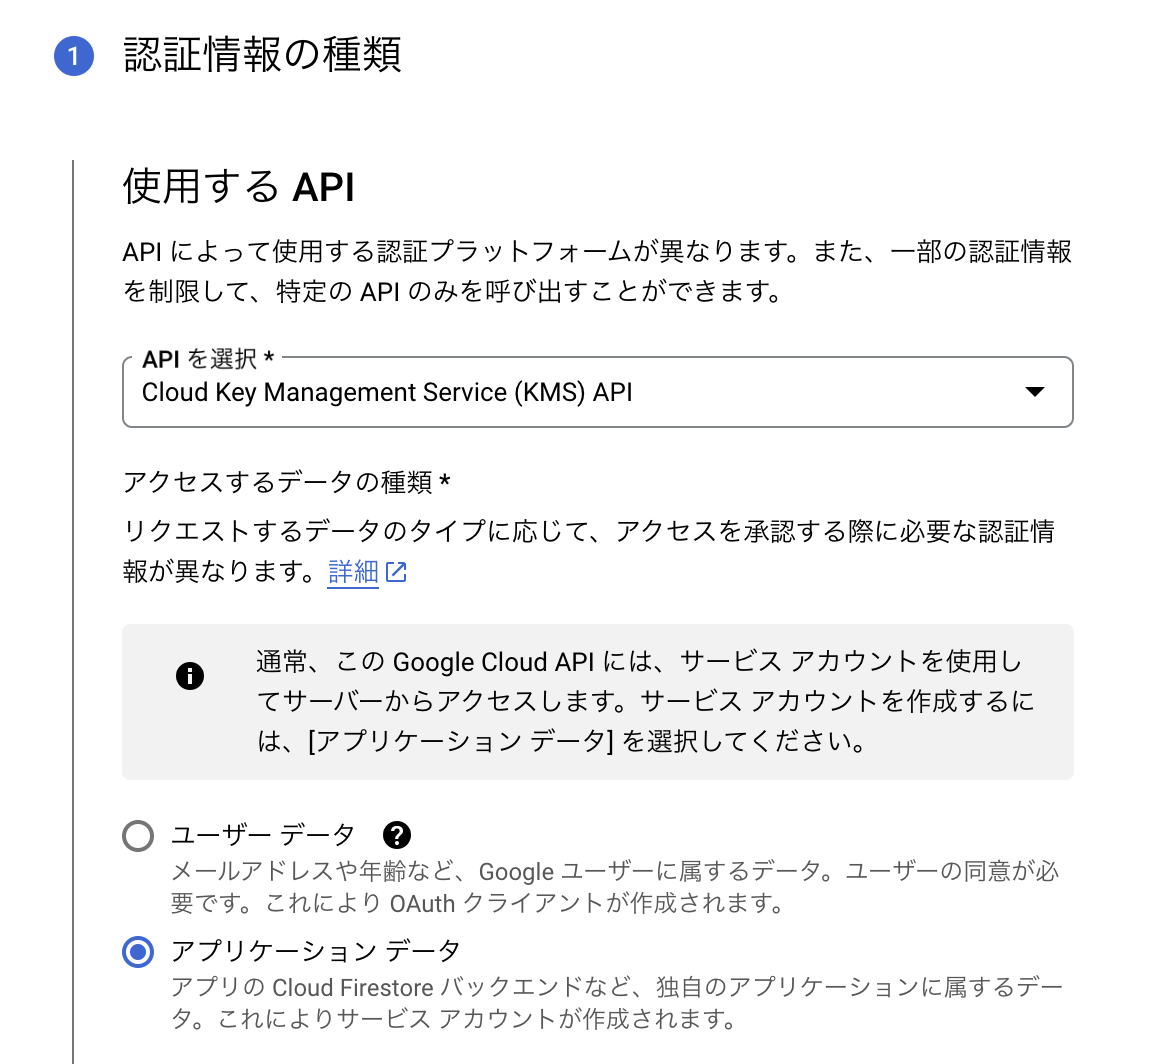Choose user data as the data type
Image resolution: width=1164 pixels, height=1064 pixels.
click(x=138, y=834)
